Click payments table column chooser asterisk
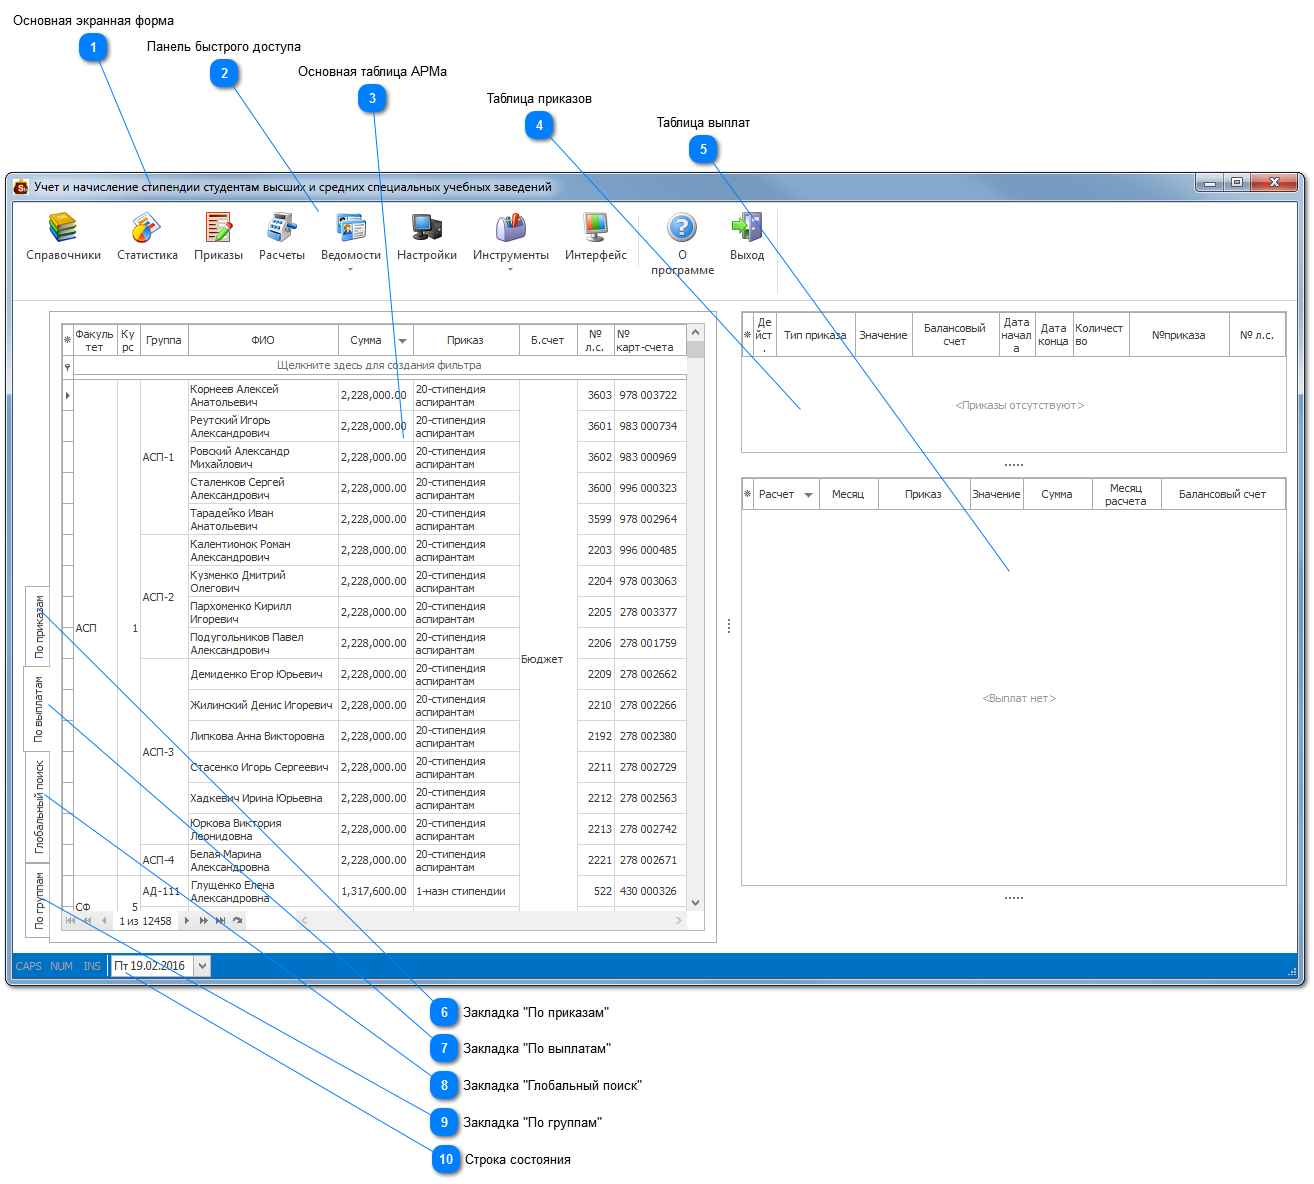The width and height of the screenshot is (1314, 1184). tap(747, 494)
